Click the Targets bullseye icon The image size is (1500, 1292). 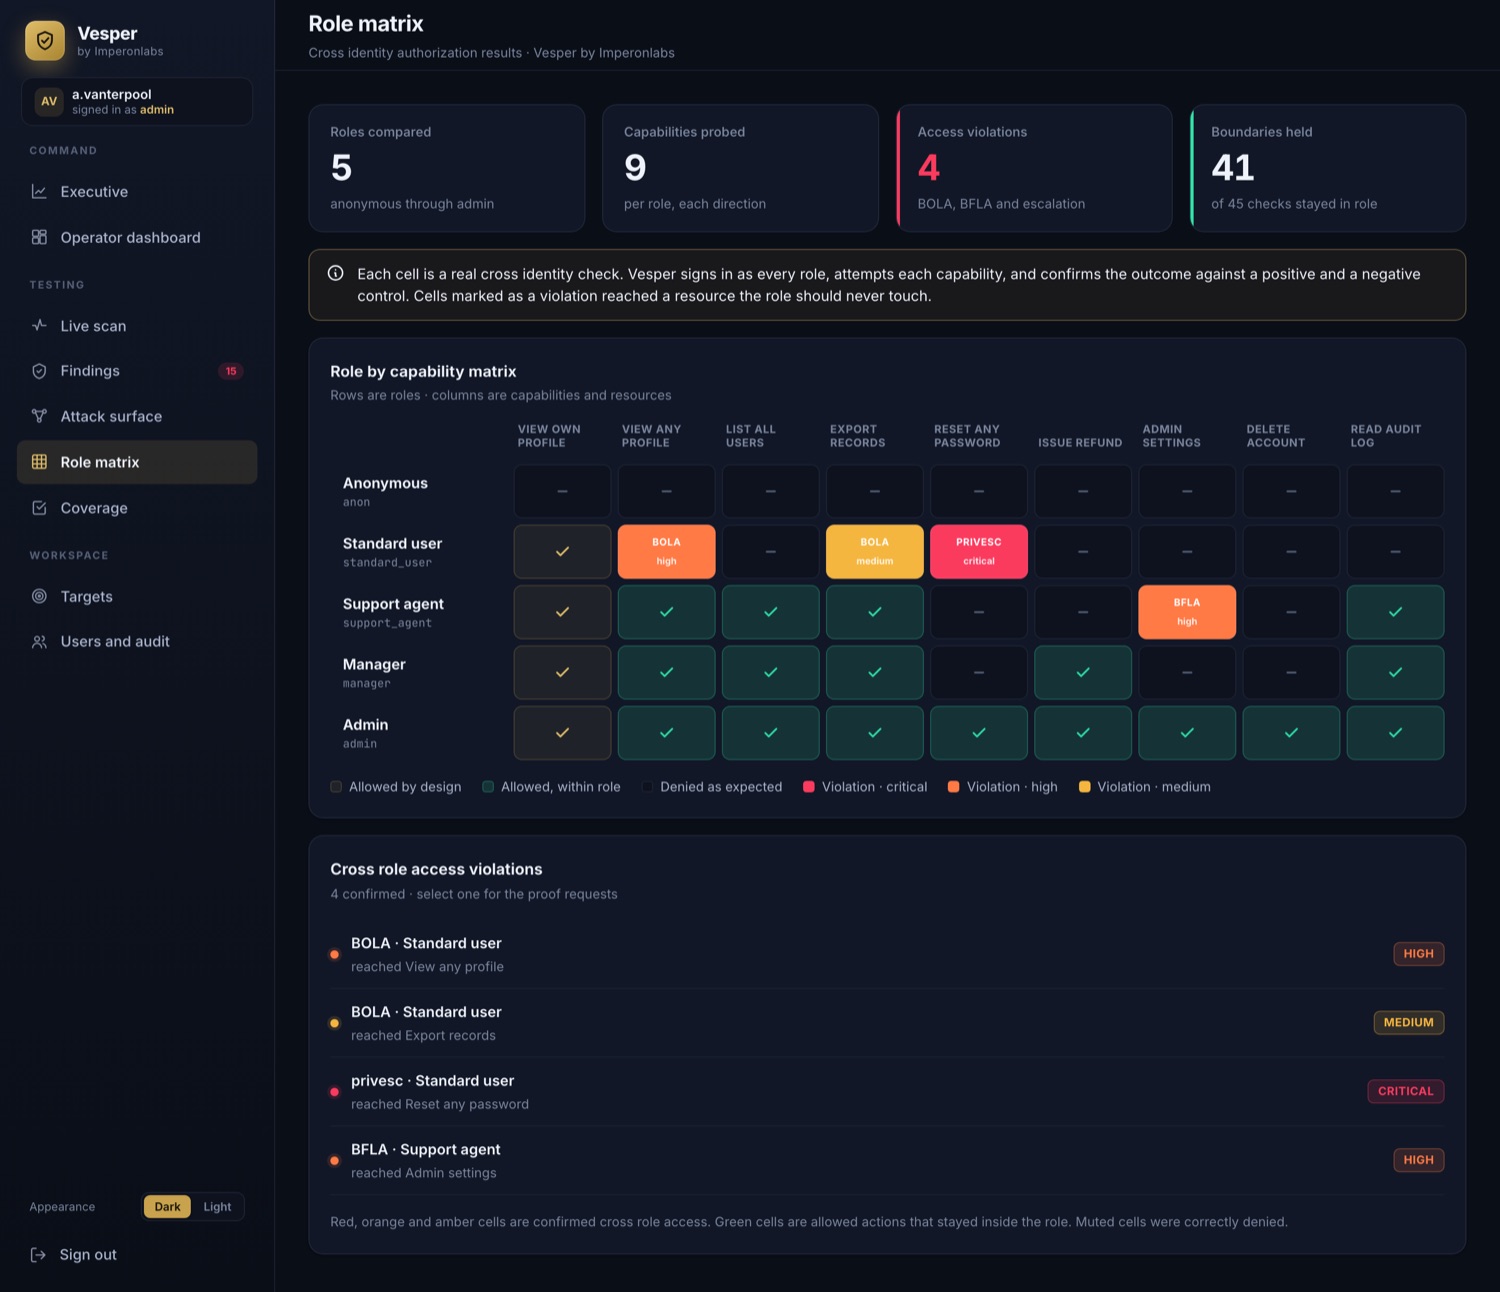(39, 596)
